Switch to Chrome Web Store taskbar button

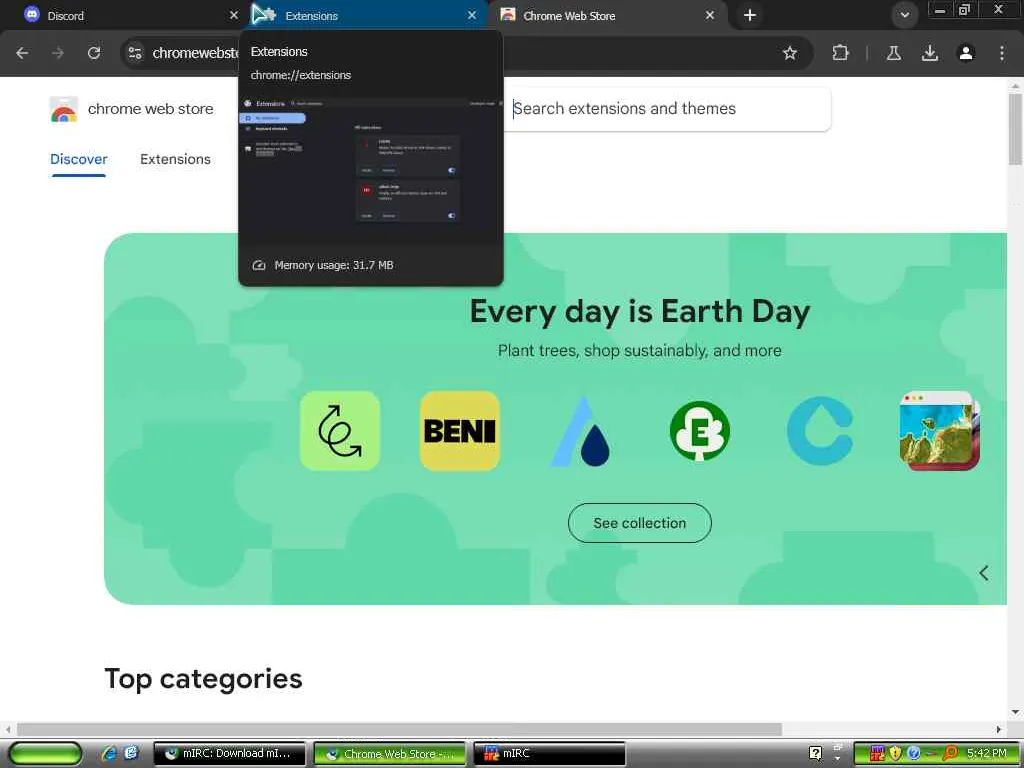(x=390, y=754)
